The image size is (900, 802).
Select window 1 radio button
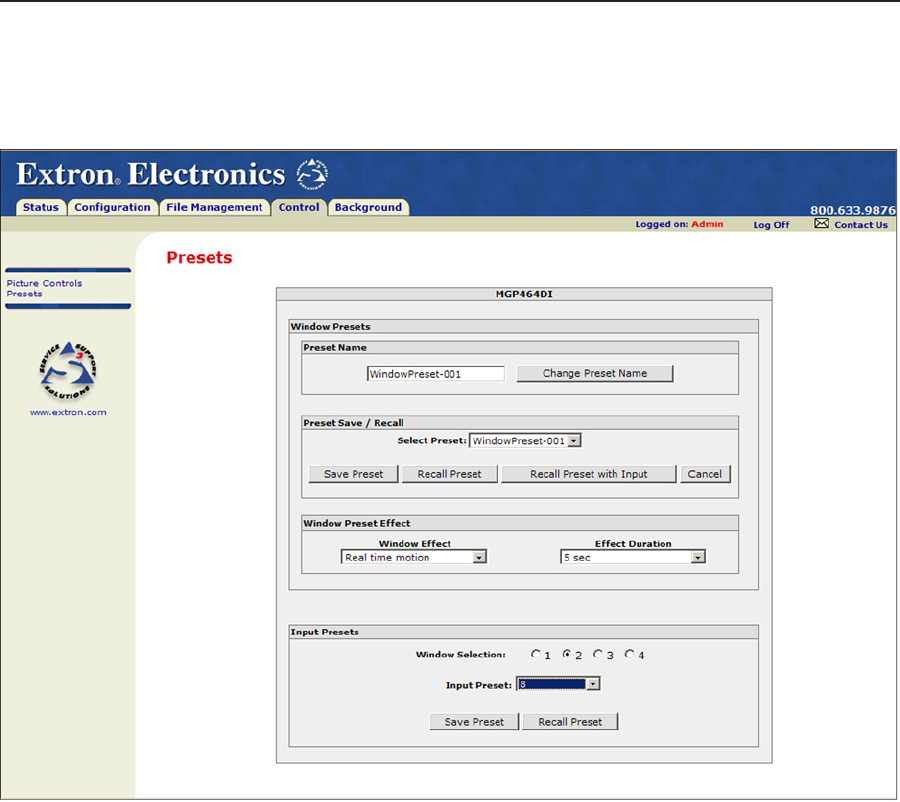tap(536, 654)
